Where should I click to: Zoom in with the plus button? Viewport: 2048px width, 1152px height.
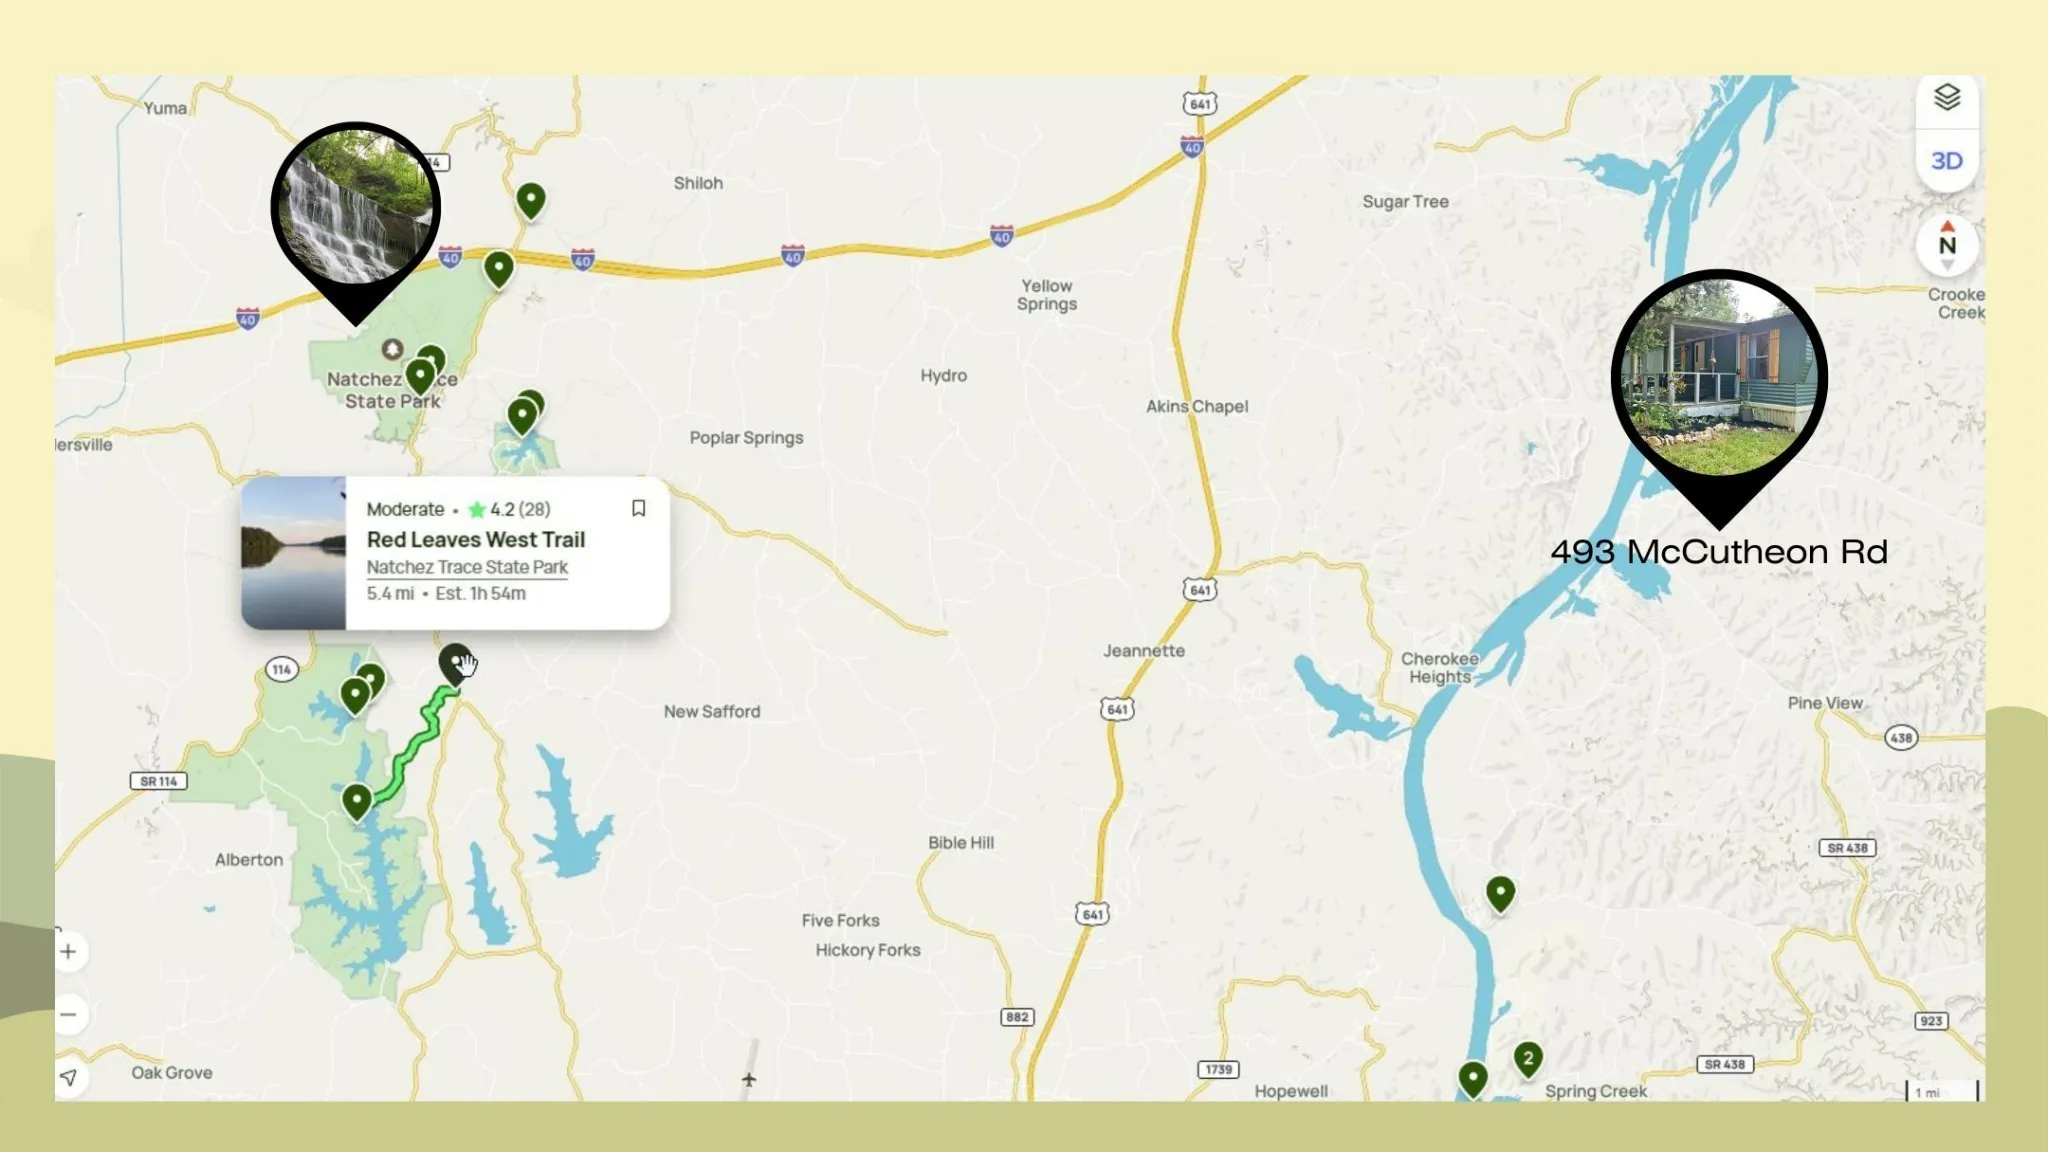pos(68,951)
